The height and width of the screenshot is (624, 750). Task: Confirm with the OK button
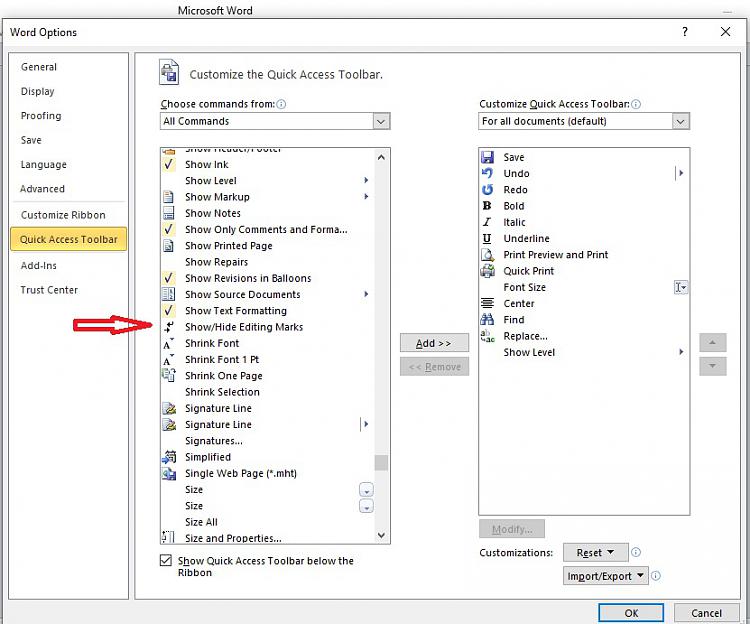[631, 613]
